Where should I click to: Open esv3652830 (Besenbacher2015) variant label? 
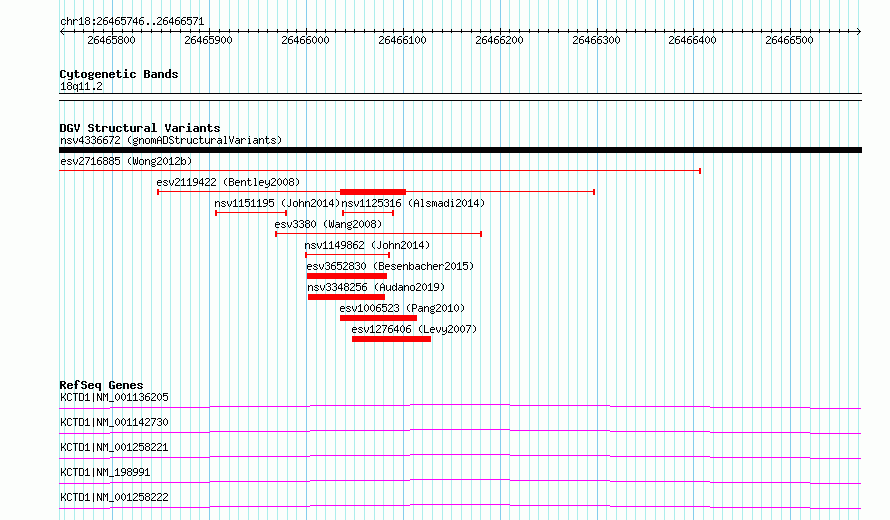pyautogui.click(x=390, y=266)
